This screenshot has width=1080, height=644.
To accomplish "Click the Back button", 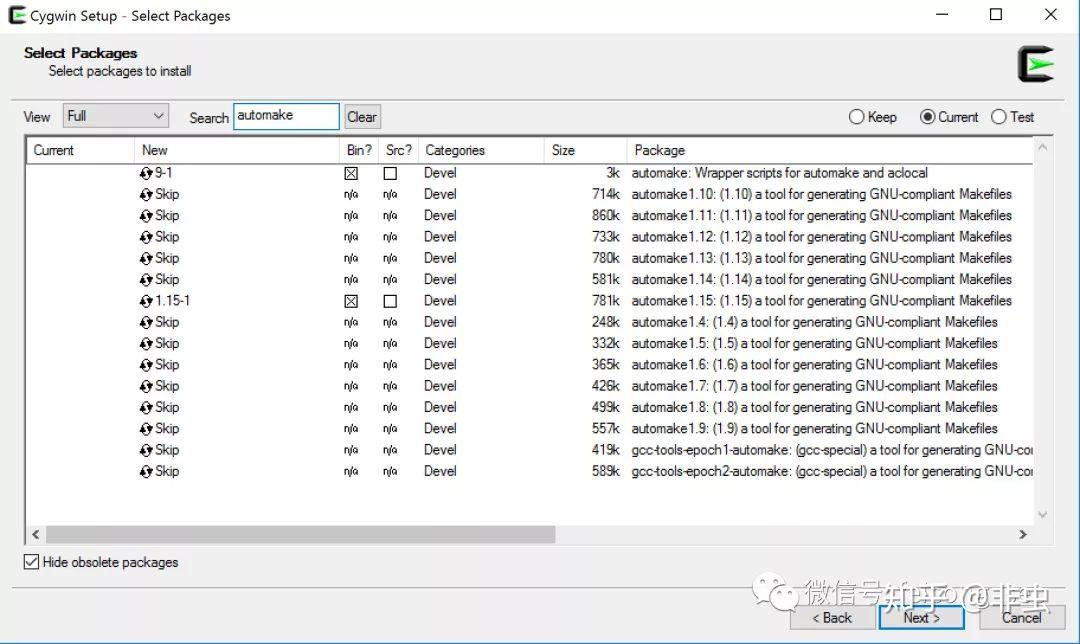I will click(x=832, y=618).
